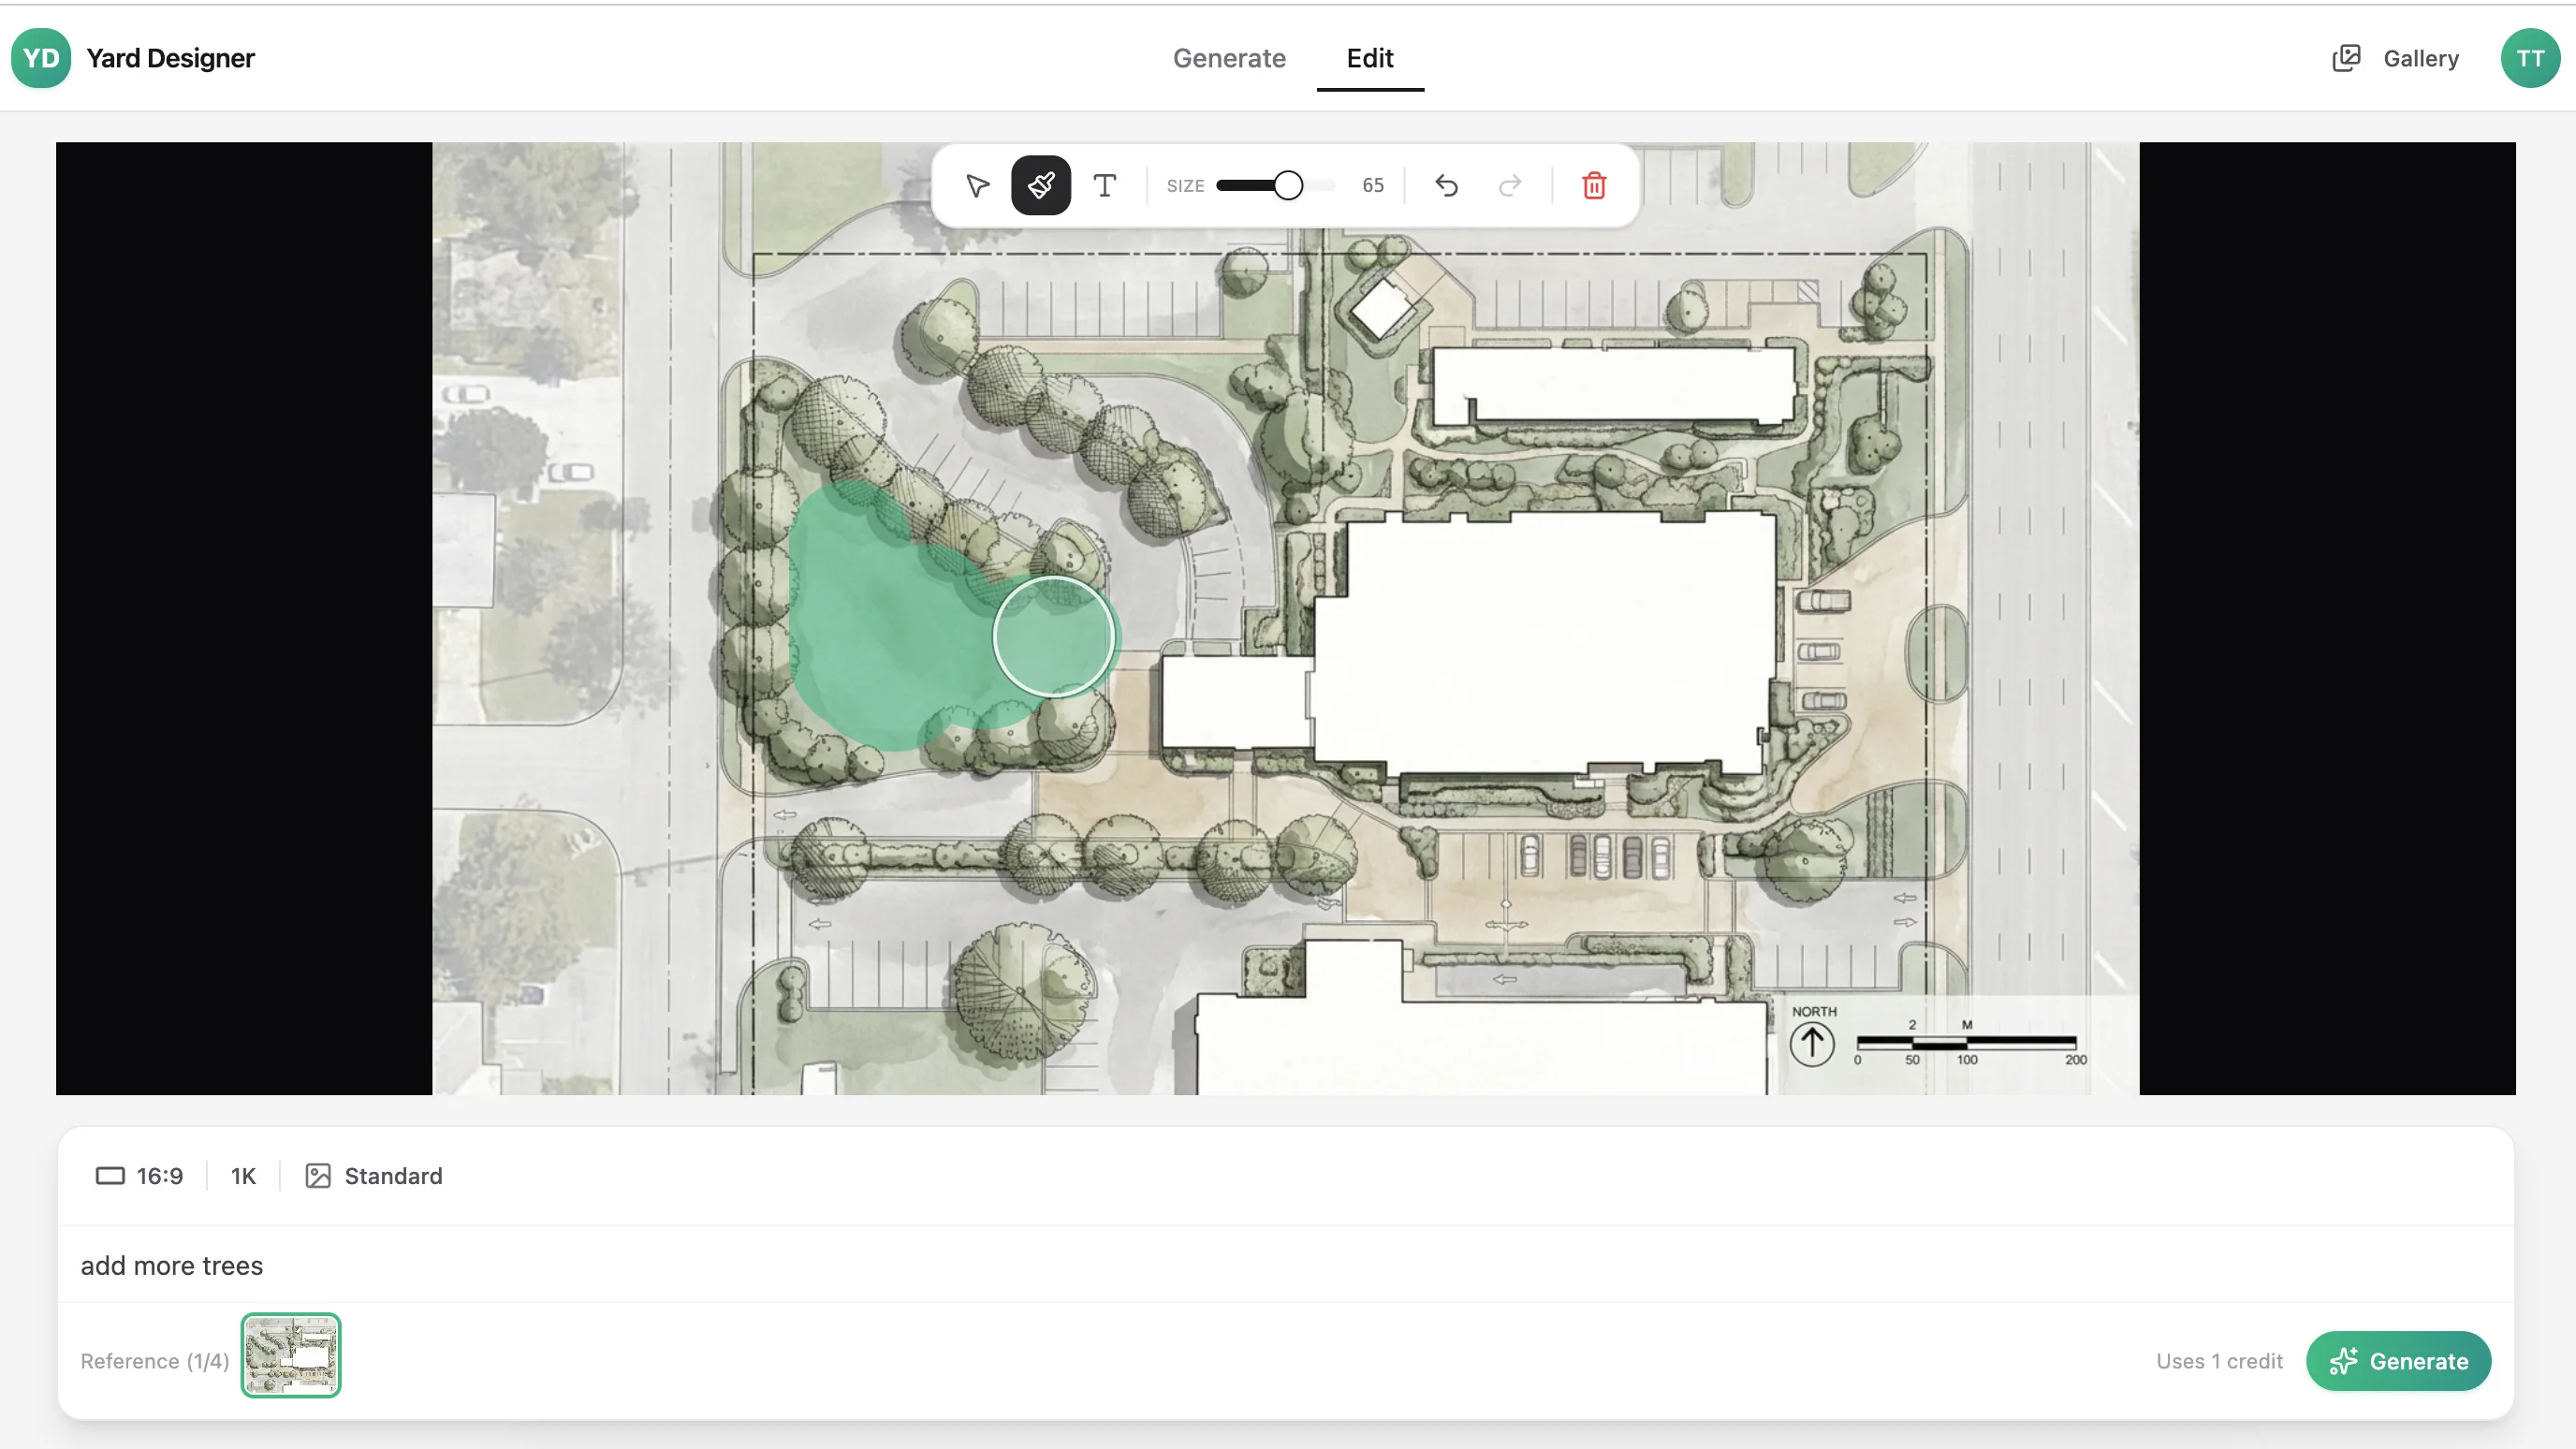Click the YD Yard Designer logo
This screenshot has height=1449, width=2576.
coord(41,58)
